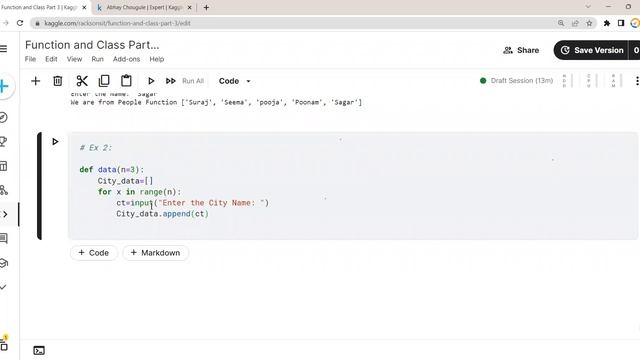Open the Discussions sidebar icon
This screenshot has height=360, width=640.
coord(4,238)
